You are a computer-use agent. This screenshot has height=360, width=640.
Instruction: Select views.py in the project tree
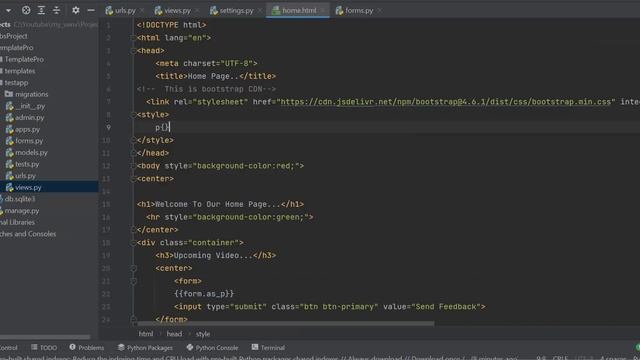[x=28, y=187]
